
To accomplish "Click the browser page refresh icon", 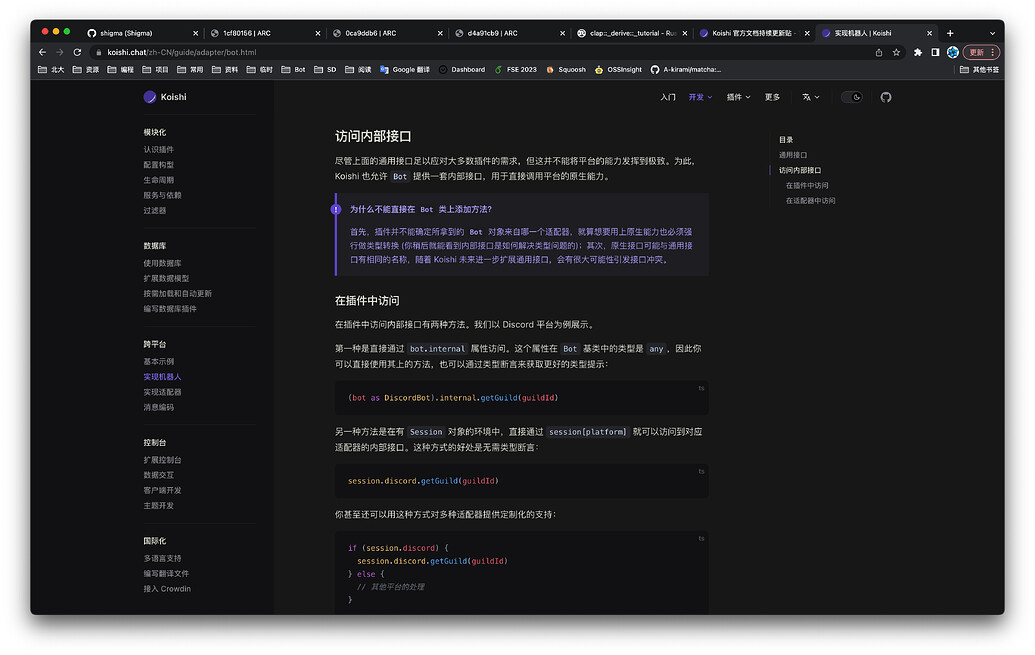I will (77, 51).
